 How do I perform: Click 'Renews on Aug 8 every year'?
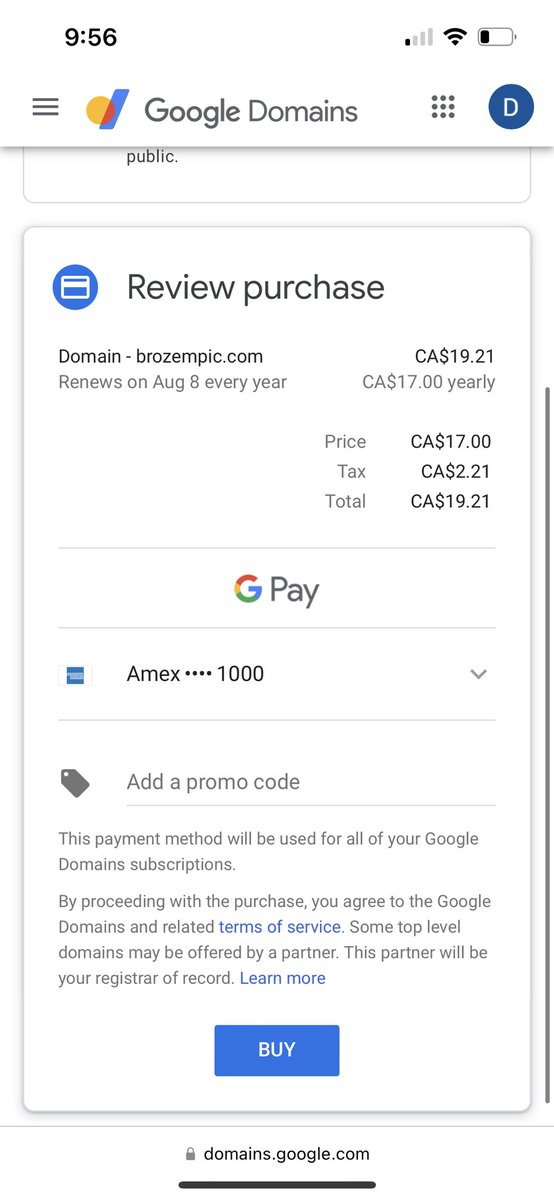(x=173, y=382)
